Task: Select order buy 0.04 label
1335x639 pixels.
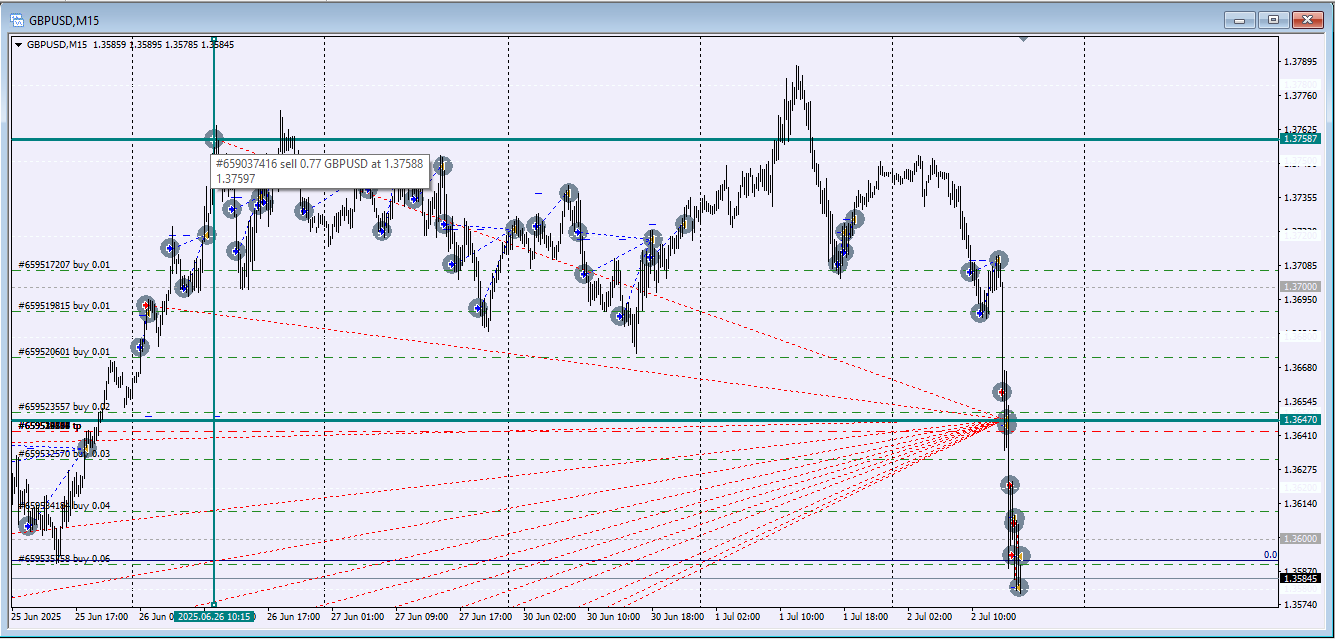Action: coord(64,506)
